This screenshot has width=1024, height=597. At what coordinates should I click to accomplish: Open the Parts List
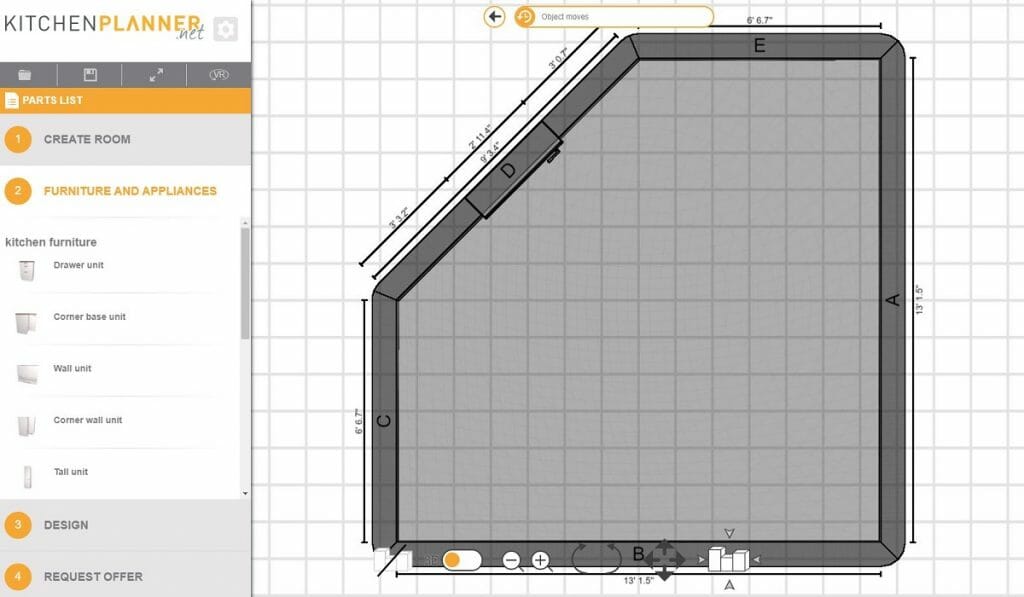coord(56,100)
